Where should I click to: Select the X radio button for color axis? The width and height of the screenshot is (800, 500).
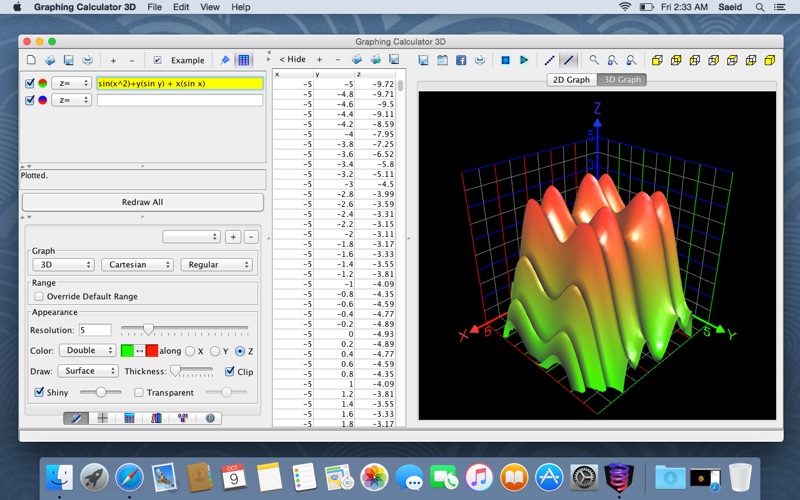pos(188,351)
